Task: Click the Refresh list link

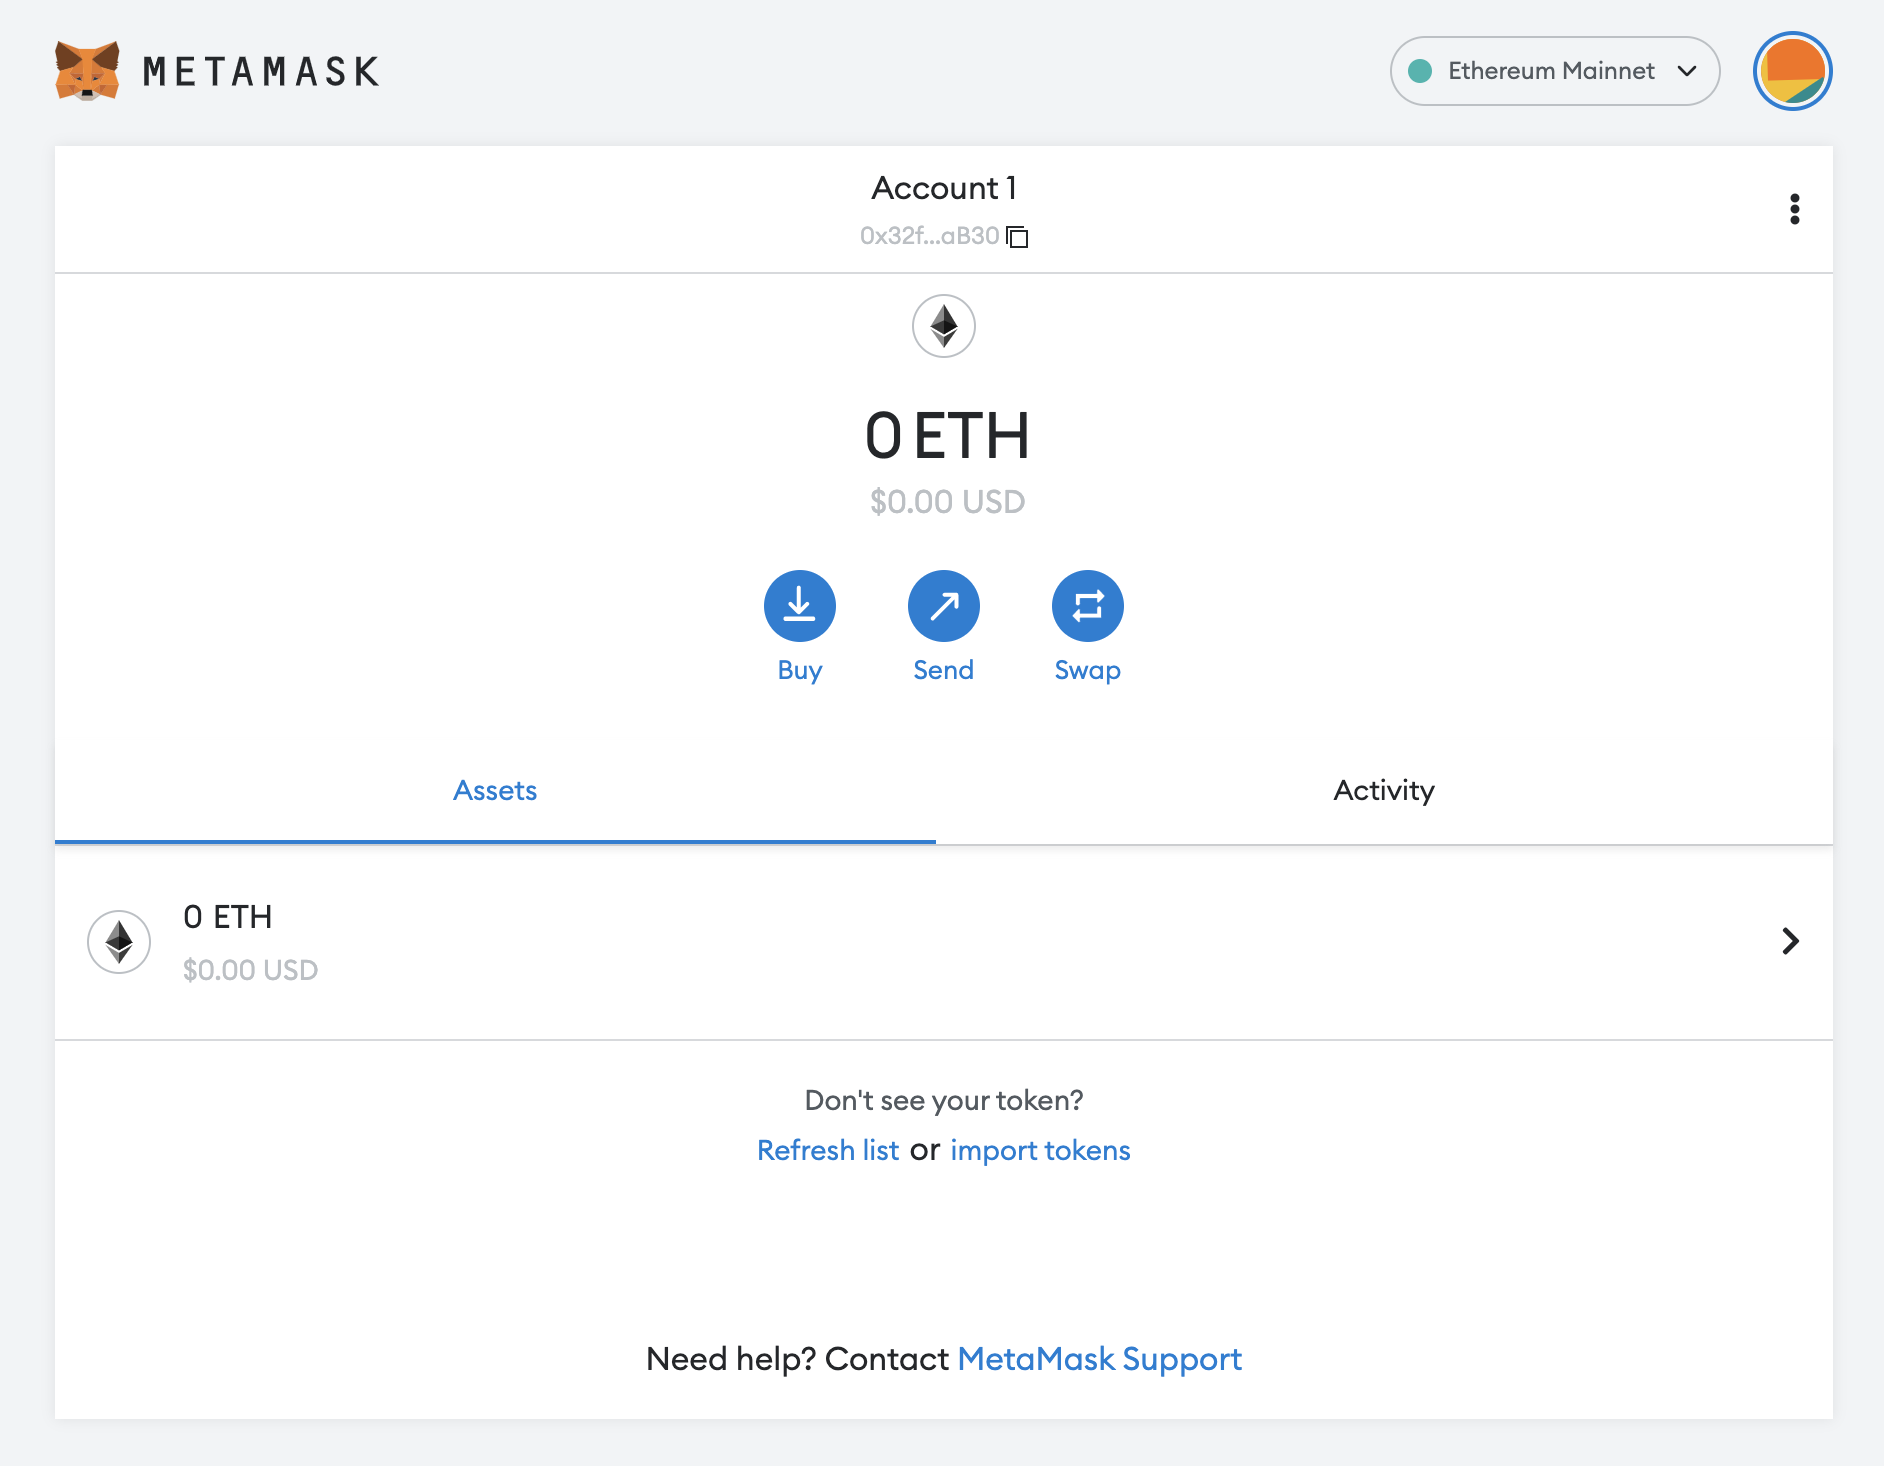Action: point(827,1150)
